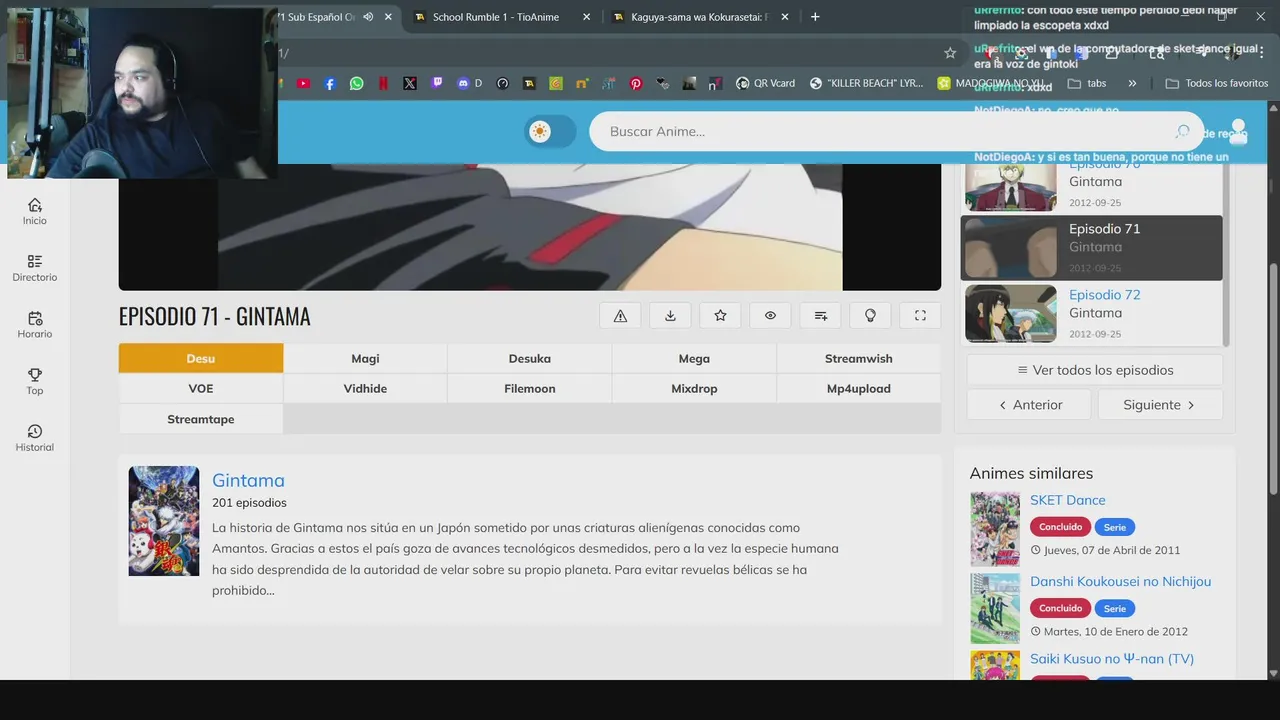
Task: Expand the hidden bookmarks chevron
Action: (1132, 84)
